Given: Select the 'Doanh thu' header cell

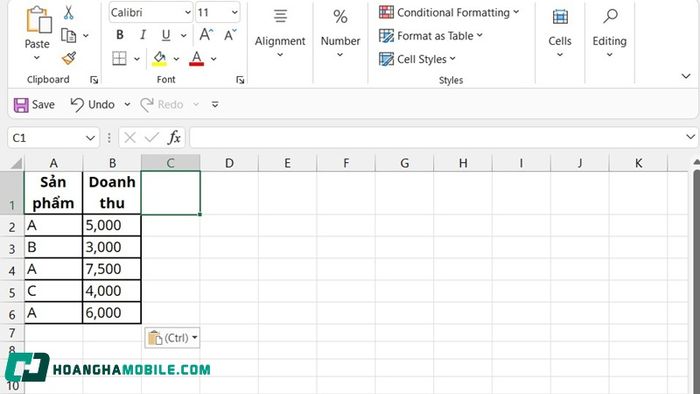Looking at the screenshot, I should [x=112, y=193].
